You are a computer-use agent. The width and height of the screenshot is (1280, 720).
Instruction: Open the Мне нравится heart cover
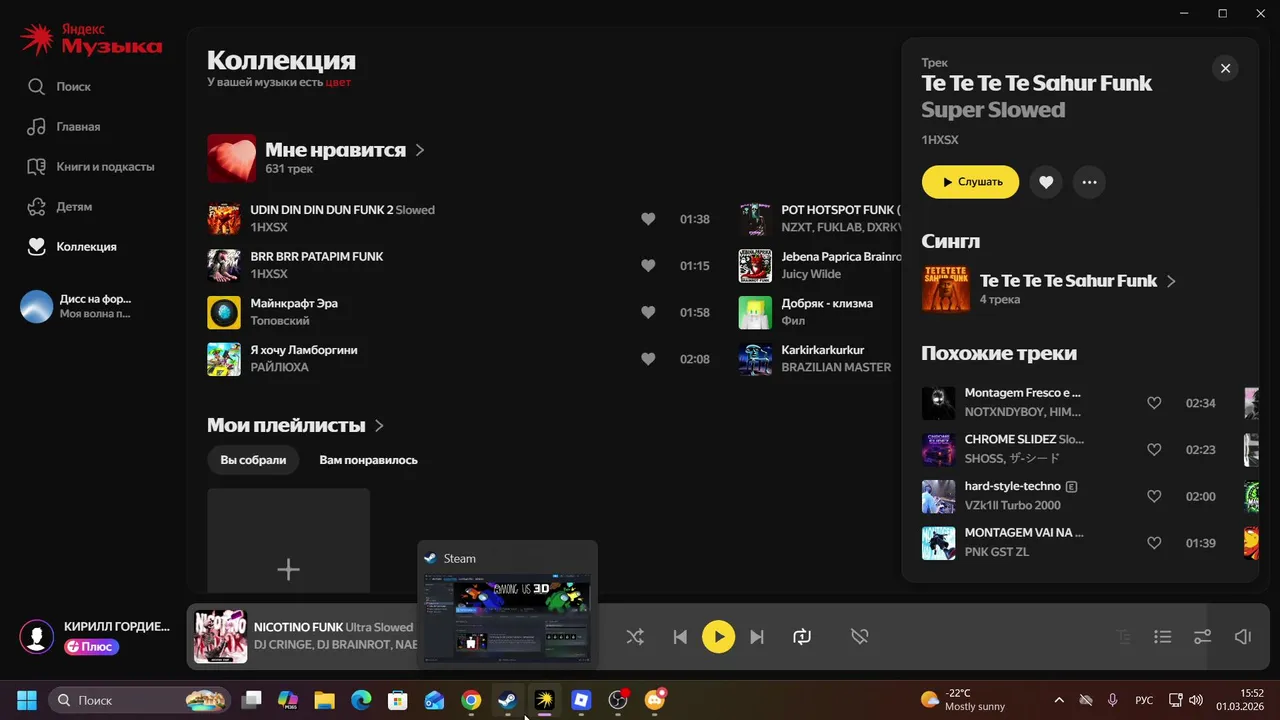click(x=231, y=158)
